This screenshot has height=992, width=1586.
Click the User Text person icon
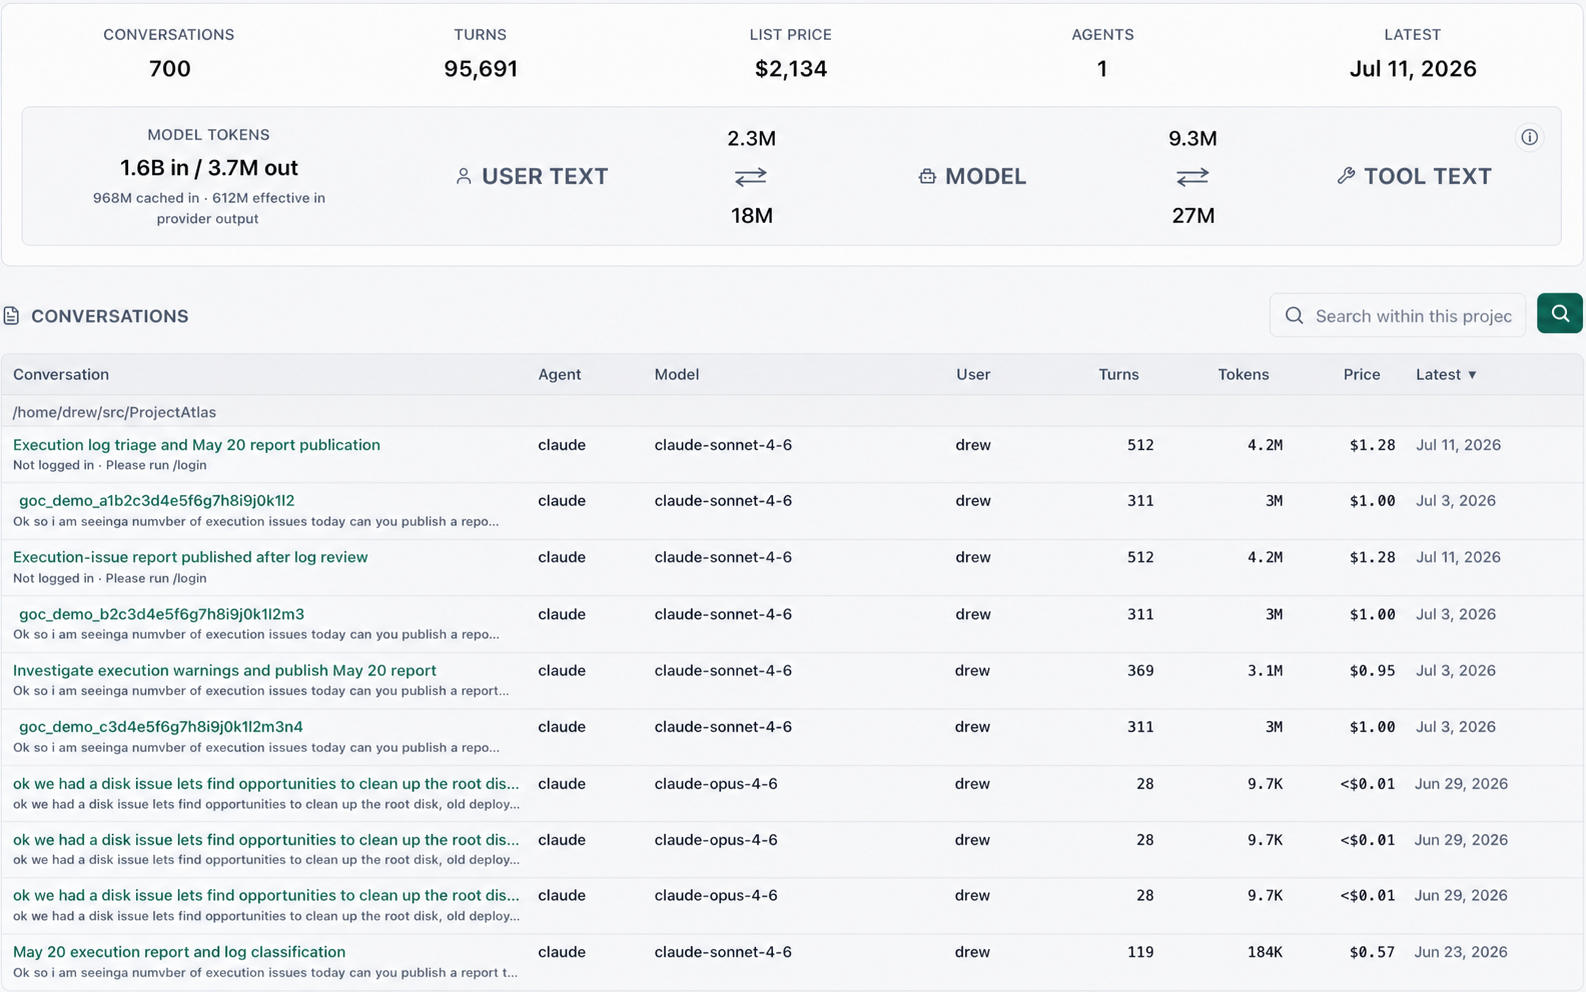point(463,176)
